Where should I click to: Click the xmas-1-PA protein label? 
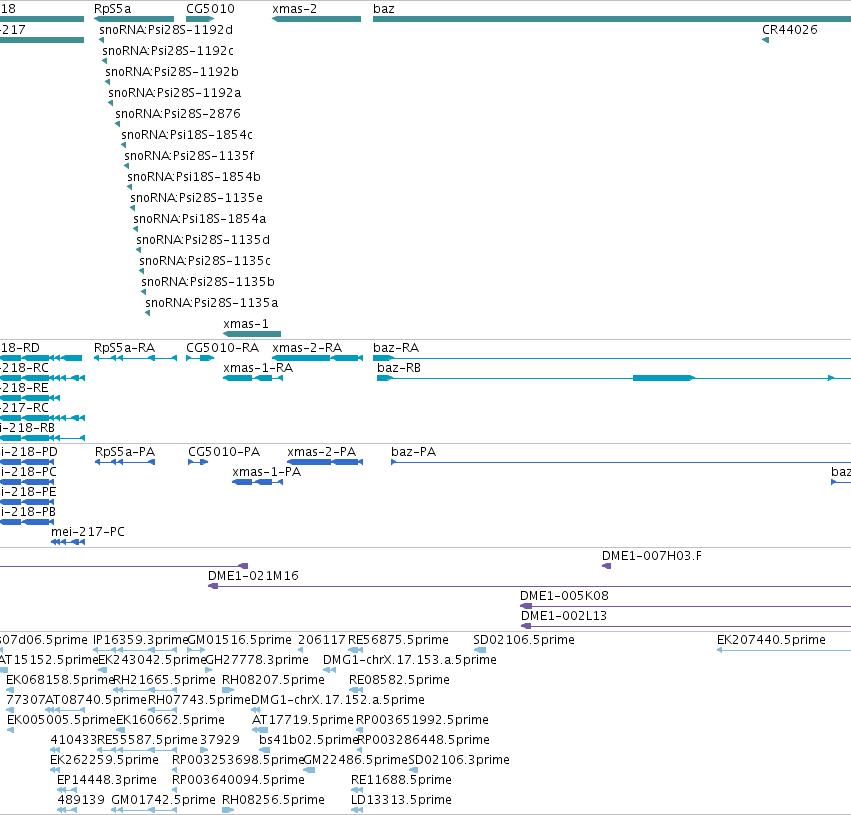coord(266,472)
